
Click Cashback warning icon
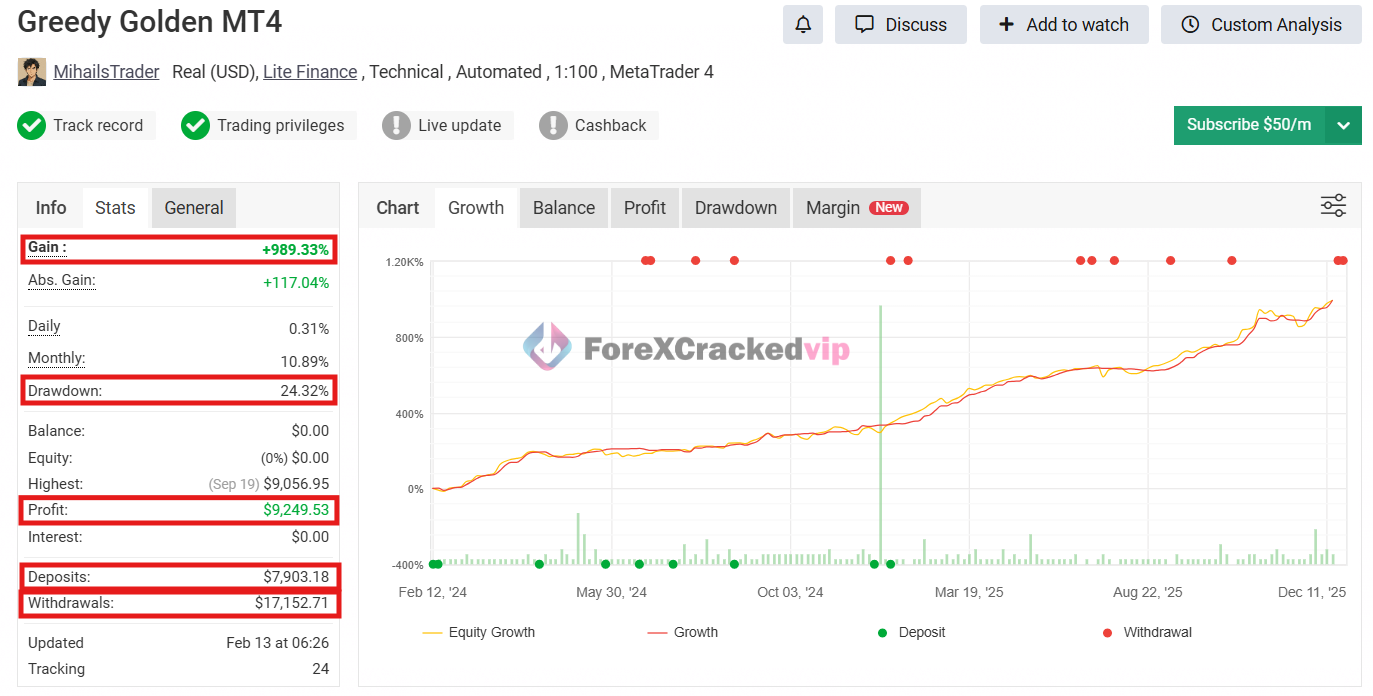click(553, 125)
